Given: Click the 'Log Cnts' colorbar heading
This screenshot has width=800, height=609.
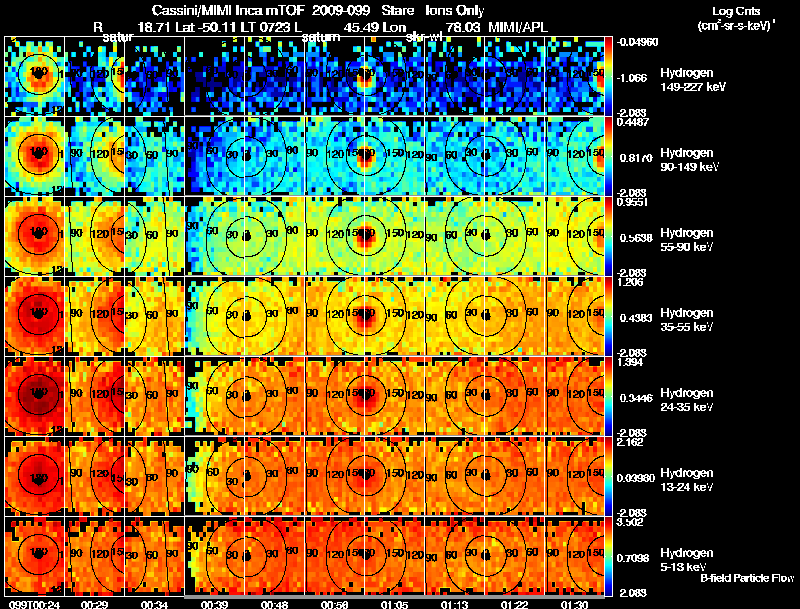Looking at the screenshot, I should pos(736,11).
